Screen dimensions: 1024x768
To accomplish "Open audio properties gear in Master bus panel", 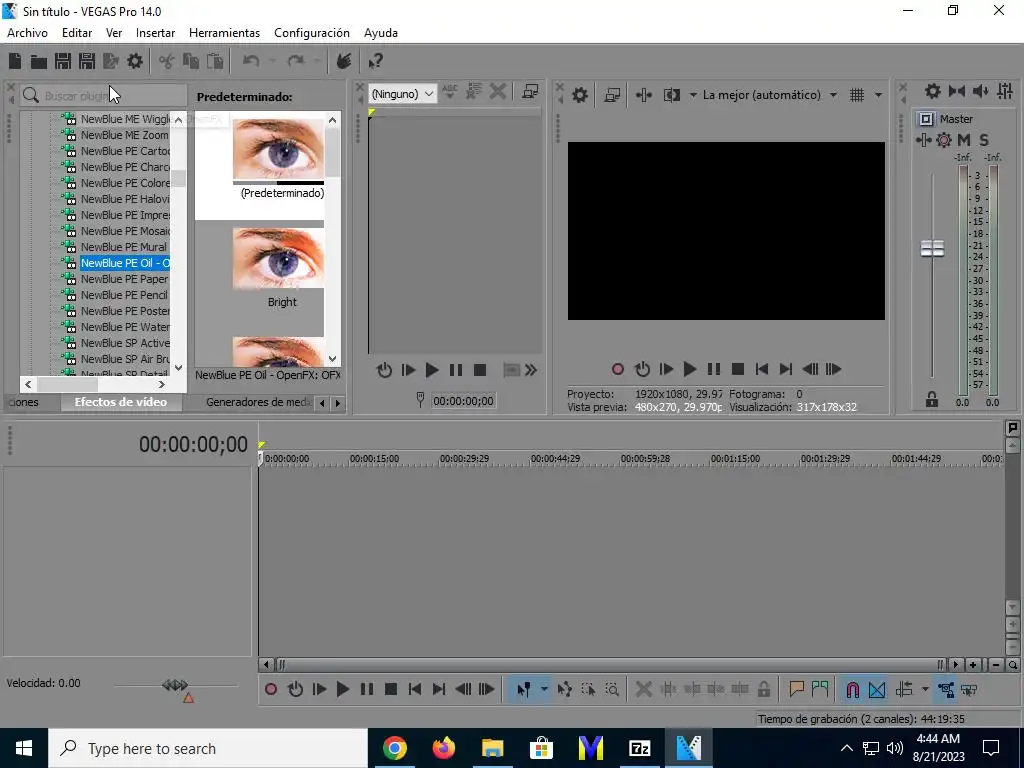I will click(x=933, y=91).
